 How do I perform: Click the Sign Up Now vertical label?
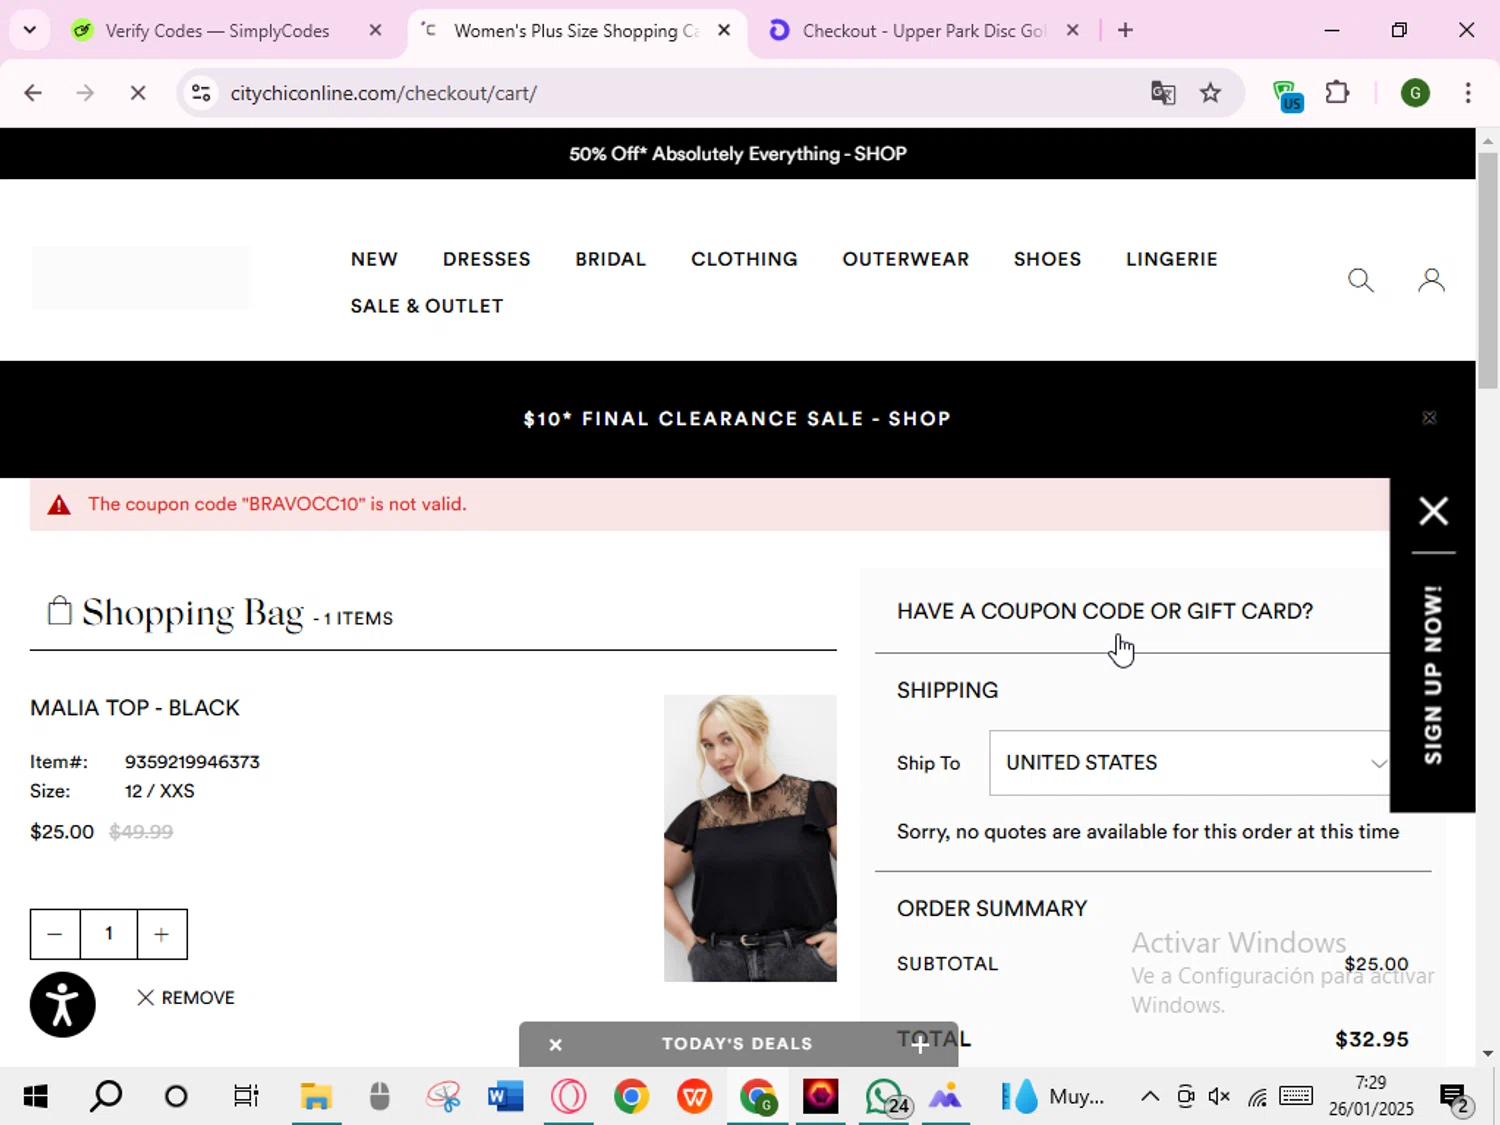coord(1433,675)
